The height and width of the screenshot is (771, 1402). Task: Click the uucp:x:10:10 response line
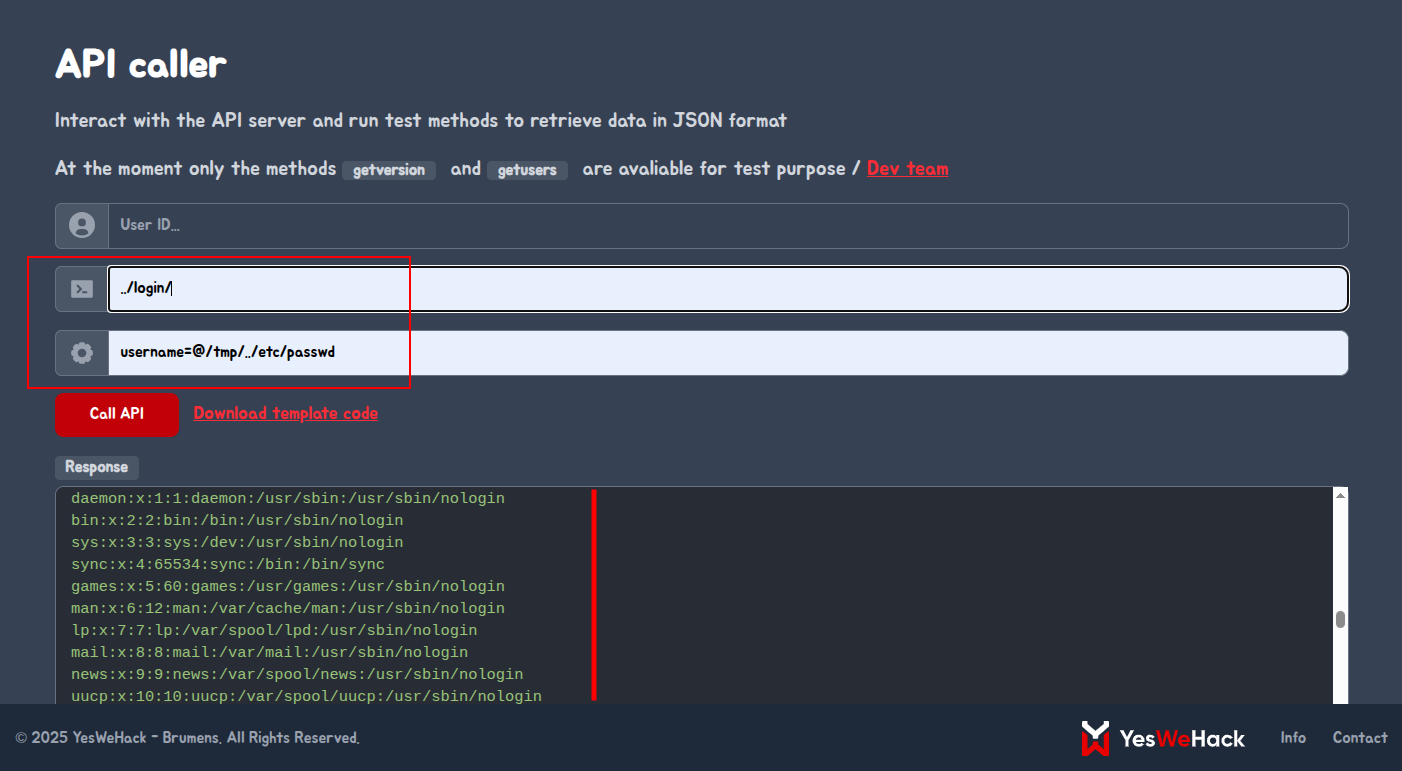click(x=306, y=696)
